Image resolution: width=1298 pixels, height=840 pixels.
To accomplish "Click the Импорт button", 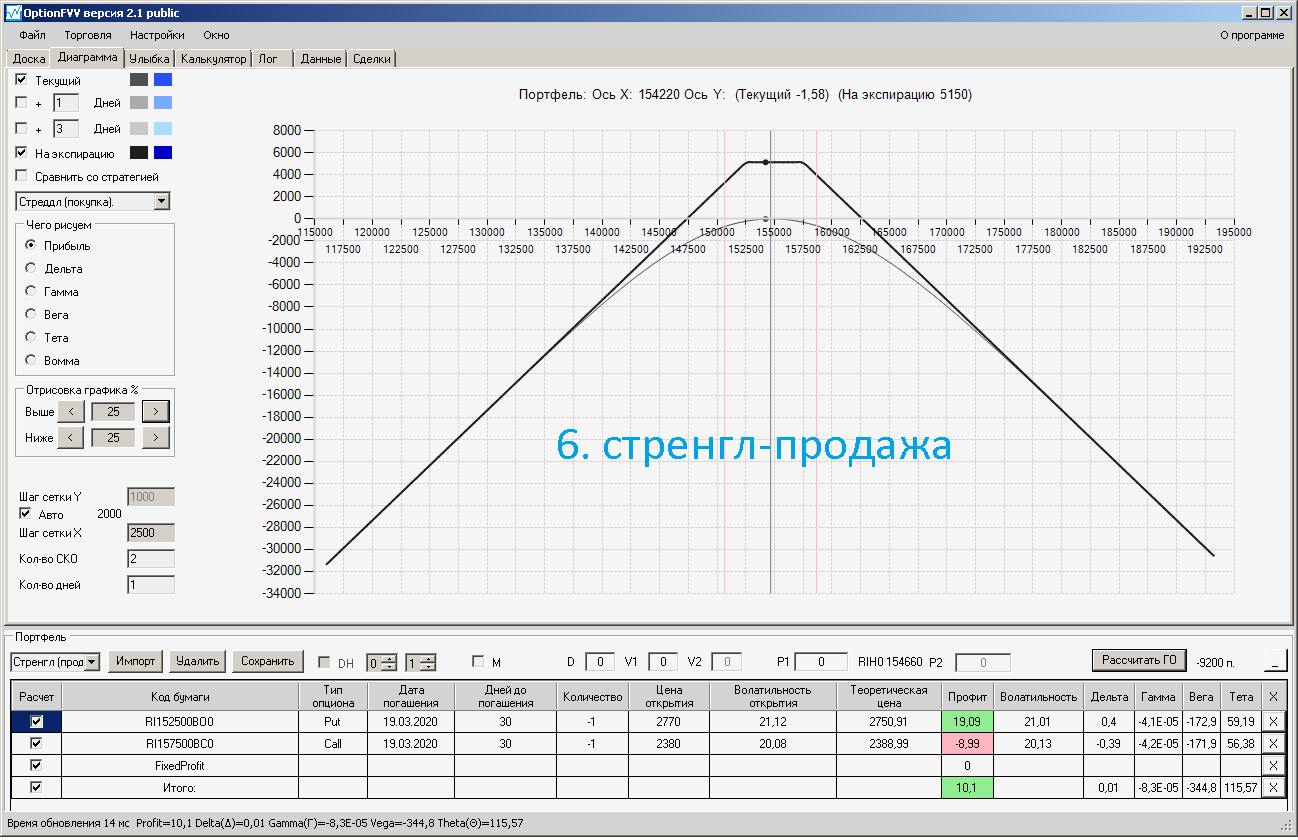I will 136,661.
